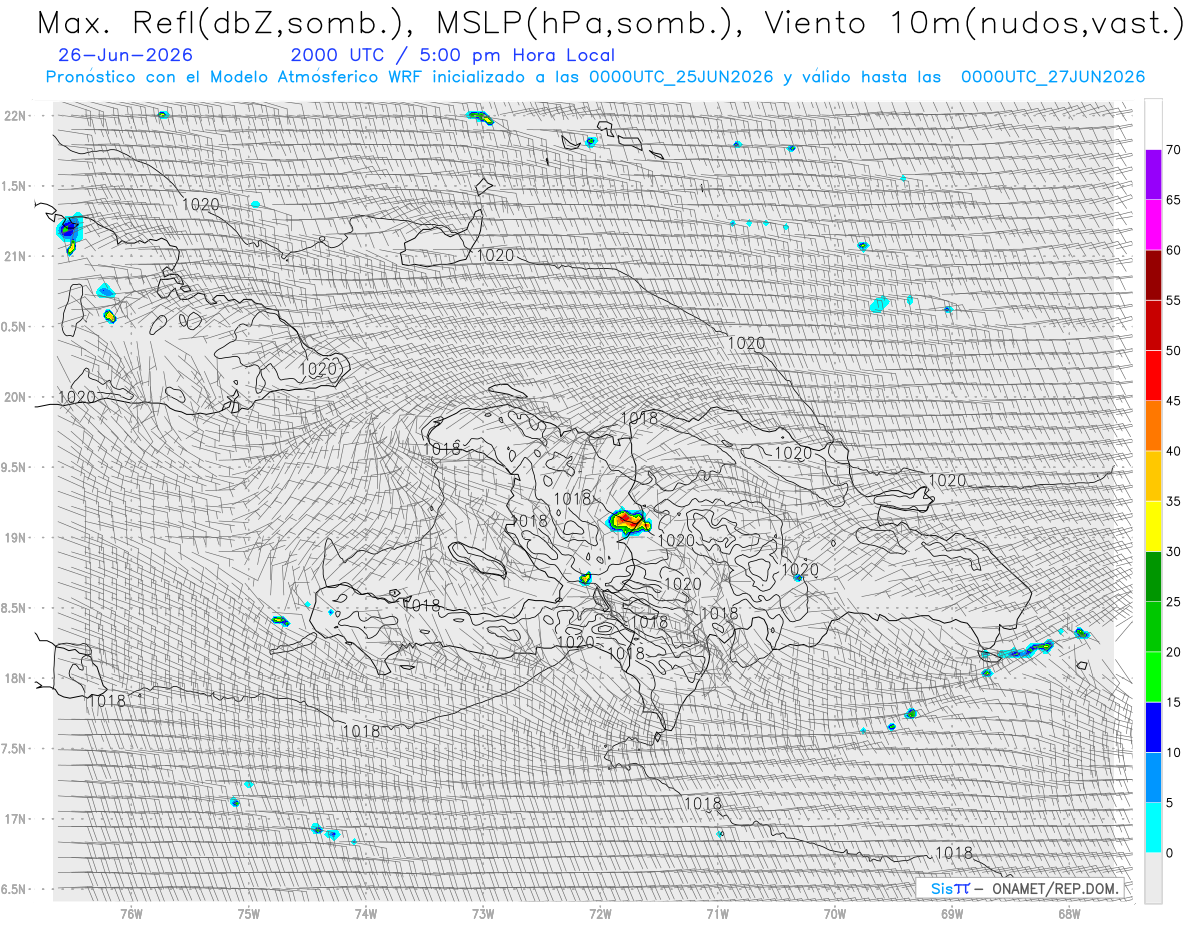
Task: Click the '70W' longitude axis label
Action: 835,912
